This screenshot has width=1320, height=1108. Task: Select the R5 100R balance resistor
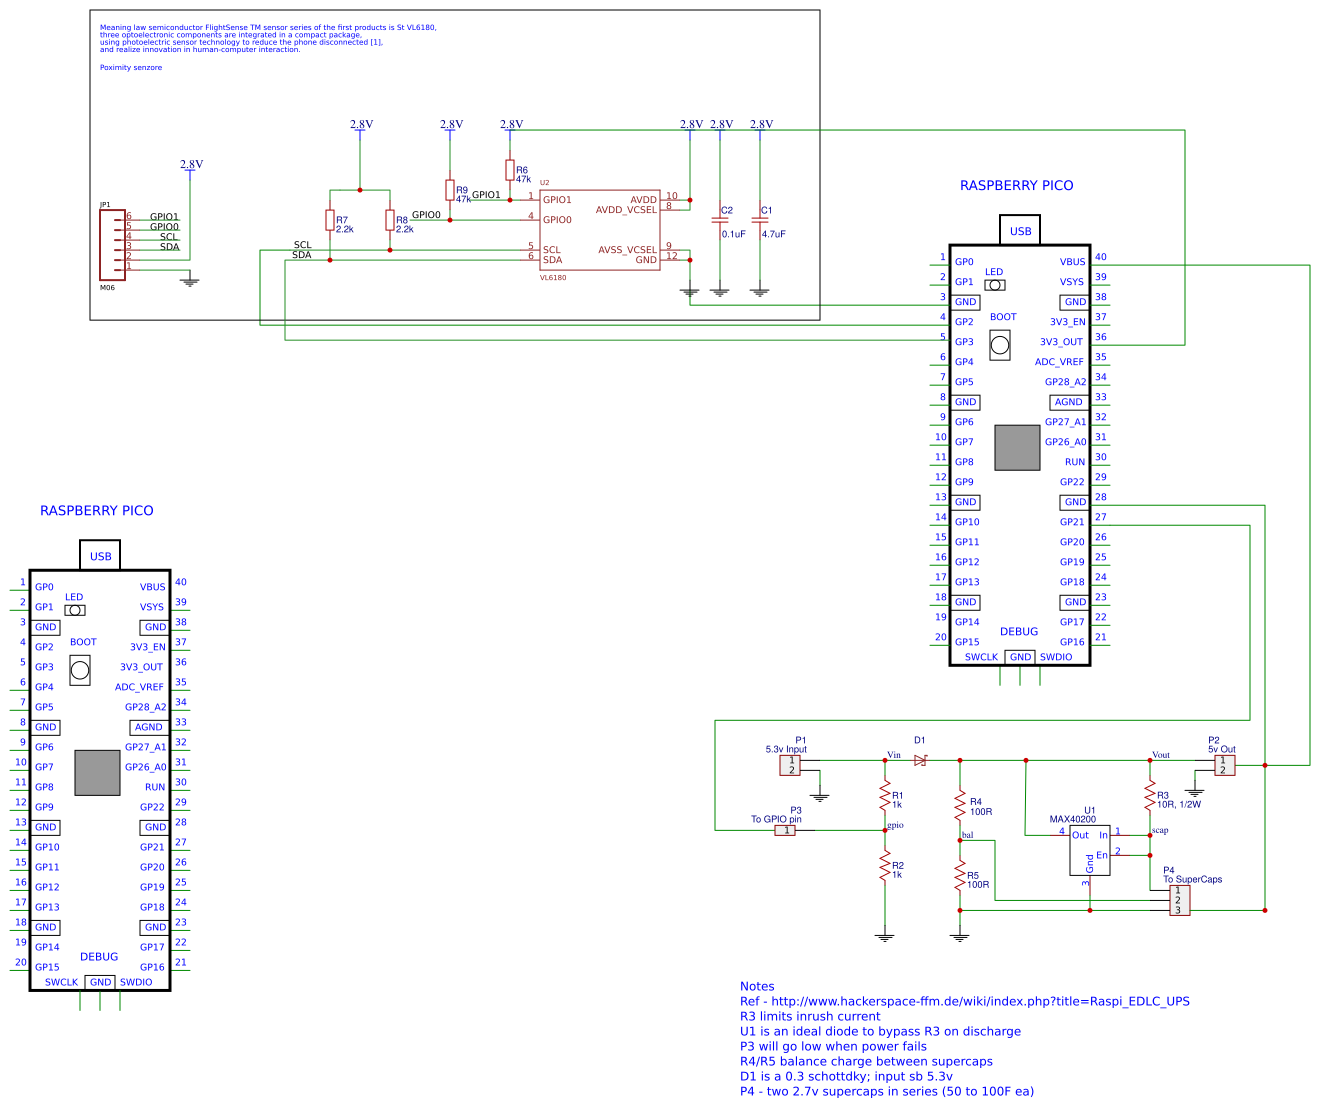click(960, 876)
